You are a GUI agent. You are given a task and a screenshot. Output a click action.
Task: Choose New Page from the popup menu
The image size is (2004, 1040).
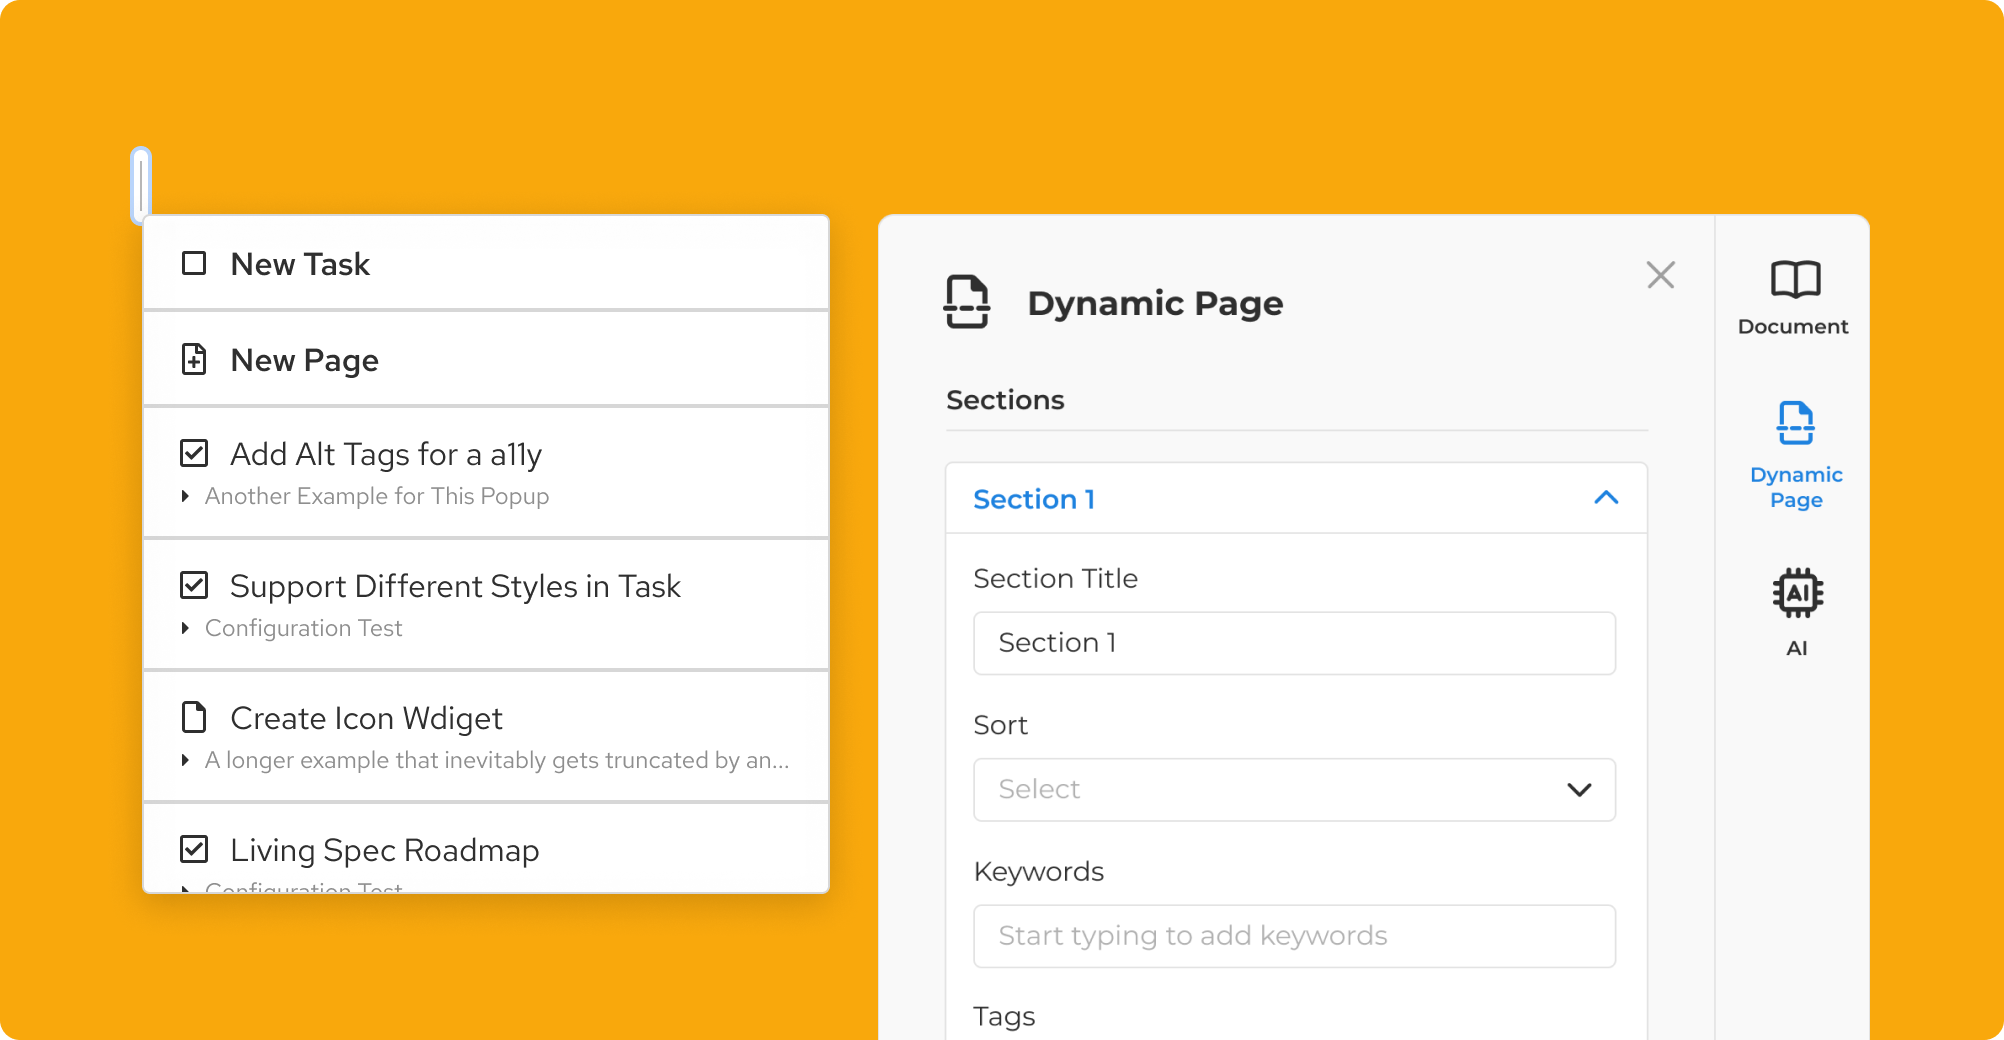(304, 360)
